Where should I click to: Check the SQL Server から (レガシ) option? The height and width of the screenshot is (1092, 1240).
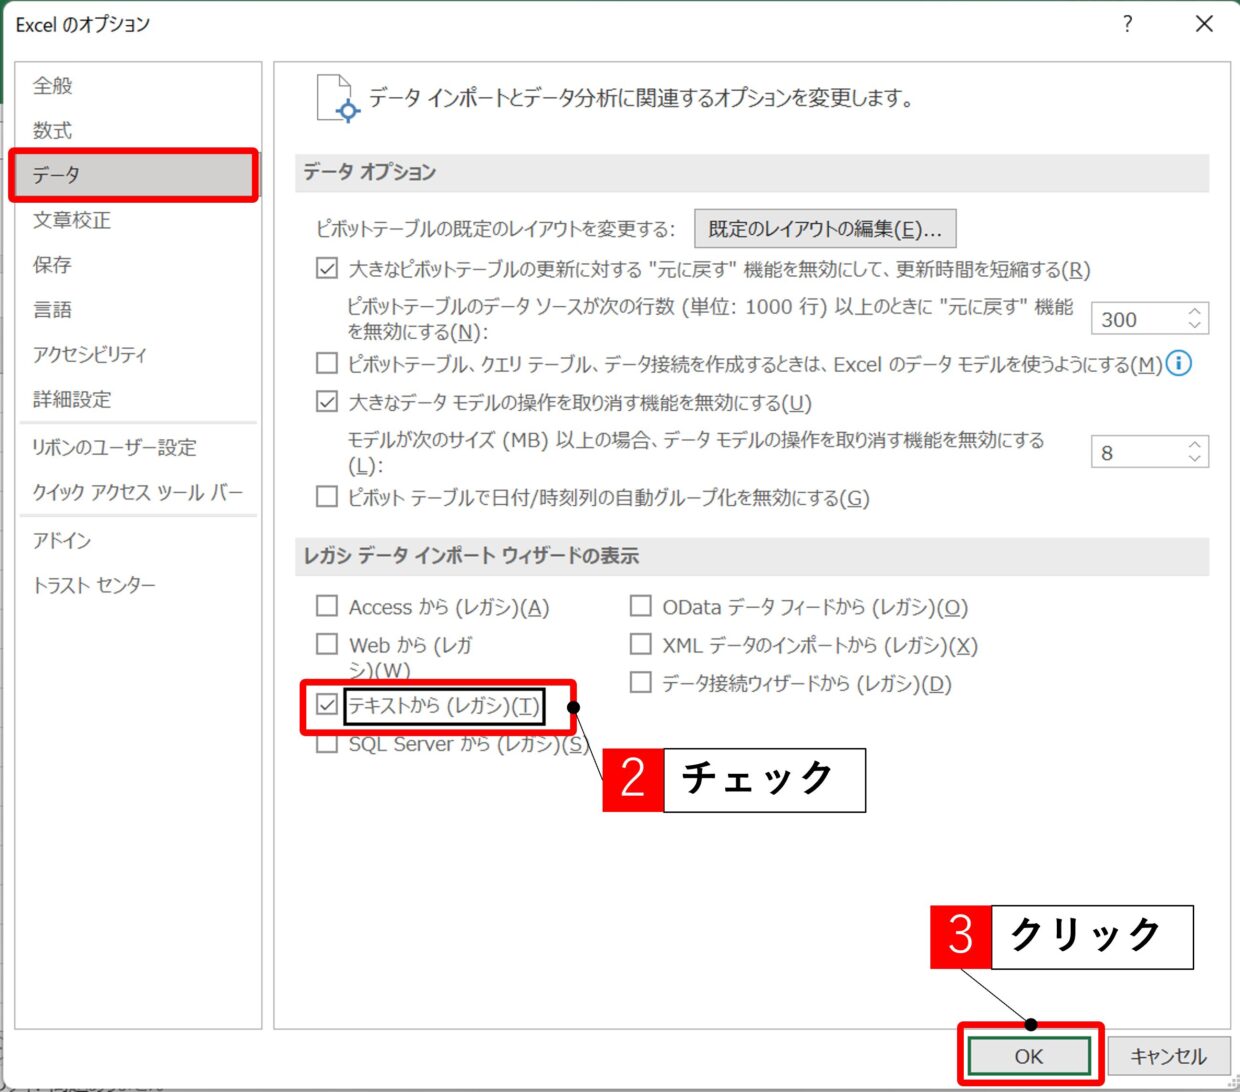(327, 746)
